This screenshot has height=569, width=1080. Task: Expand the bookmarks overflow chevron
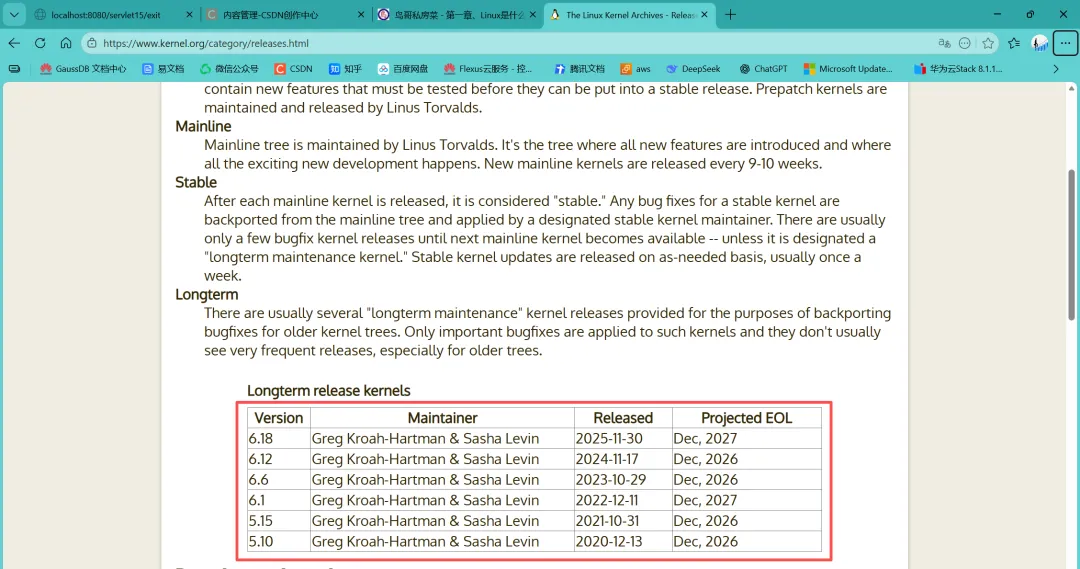[1056, 69]
